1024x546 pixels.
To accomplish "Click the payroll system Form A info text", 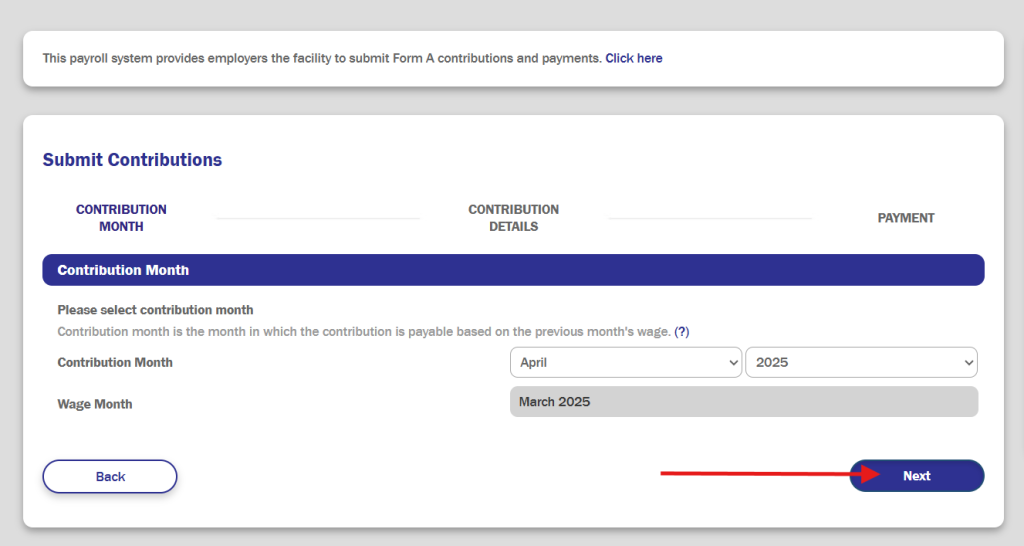I will (322, 58).
